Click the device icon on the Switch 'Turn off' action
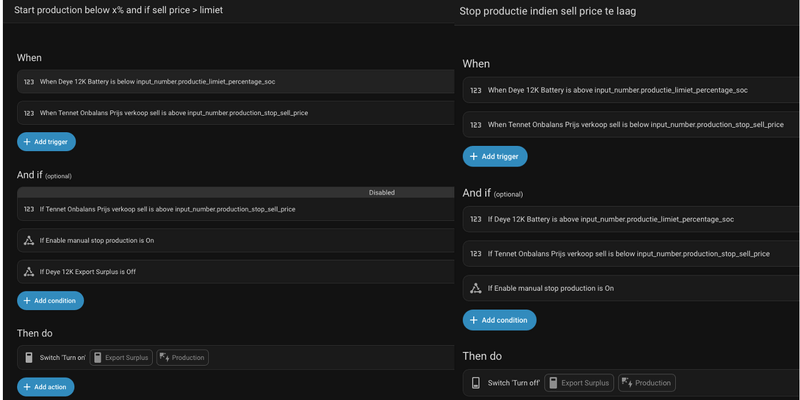The width and height of the screenshot is (800, 400). click(476, 383)
